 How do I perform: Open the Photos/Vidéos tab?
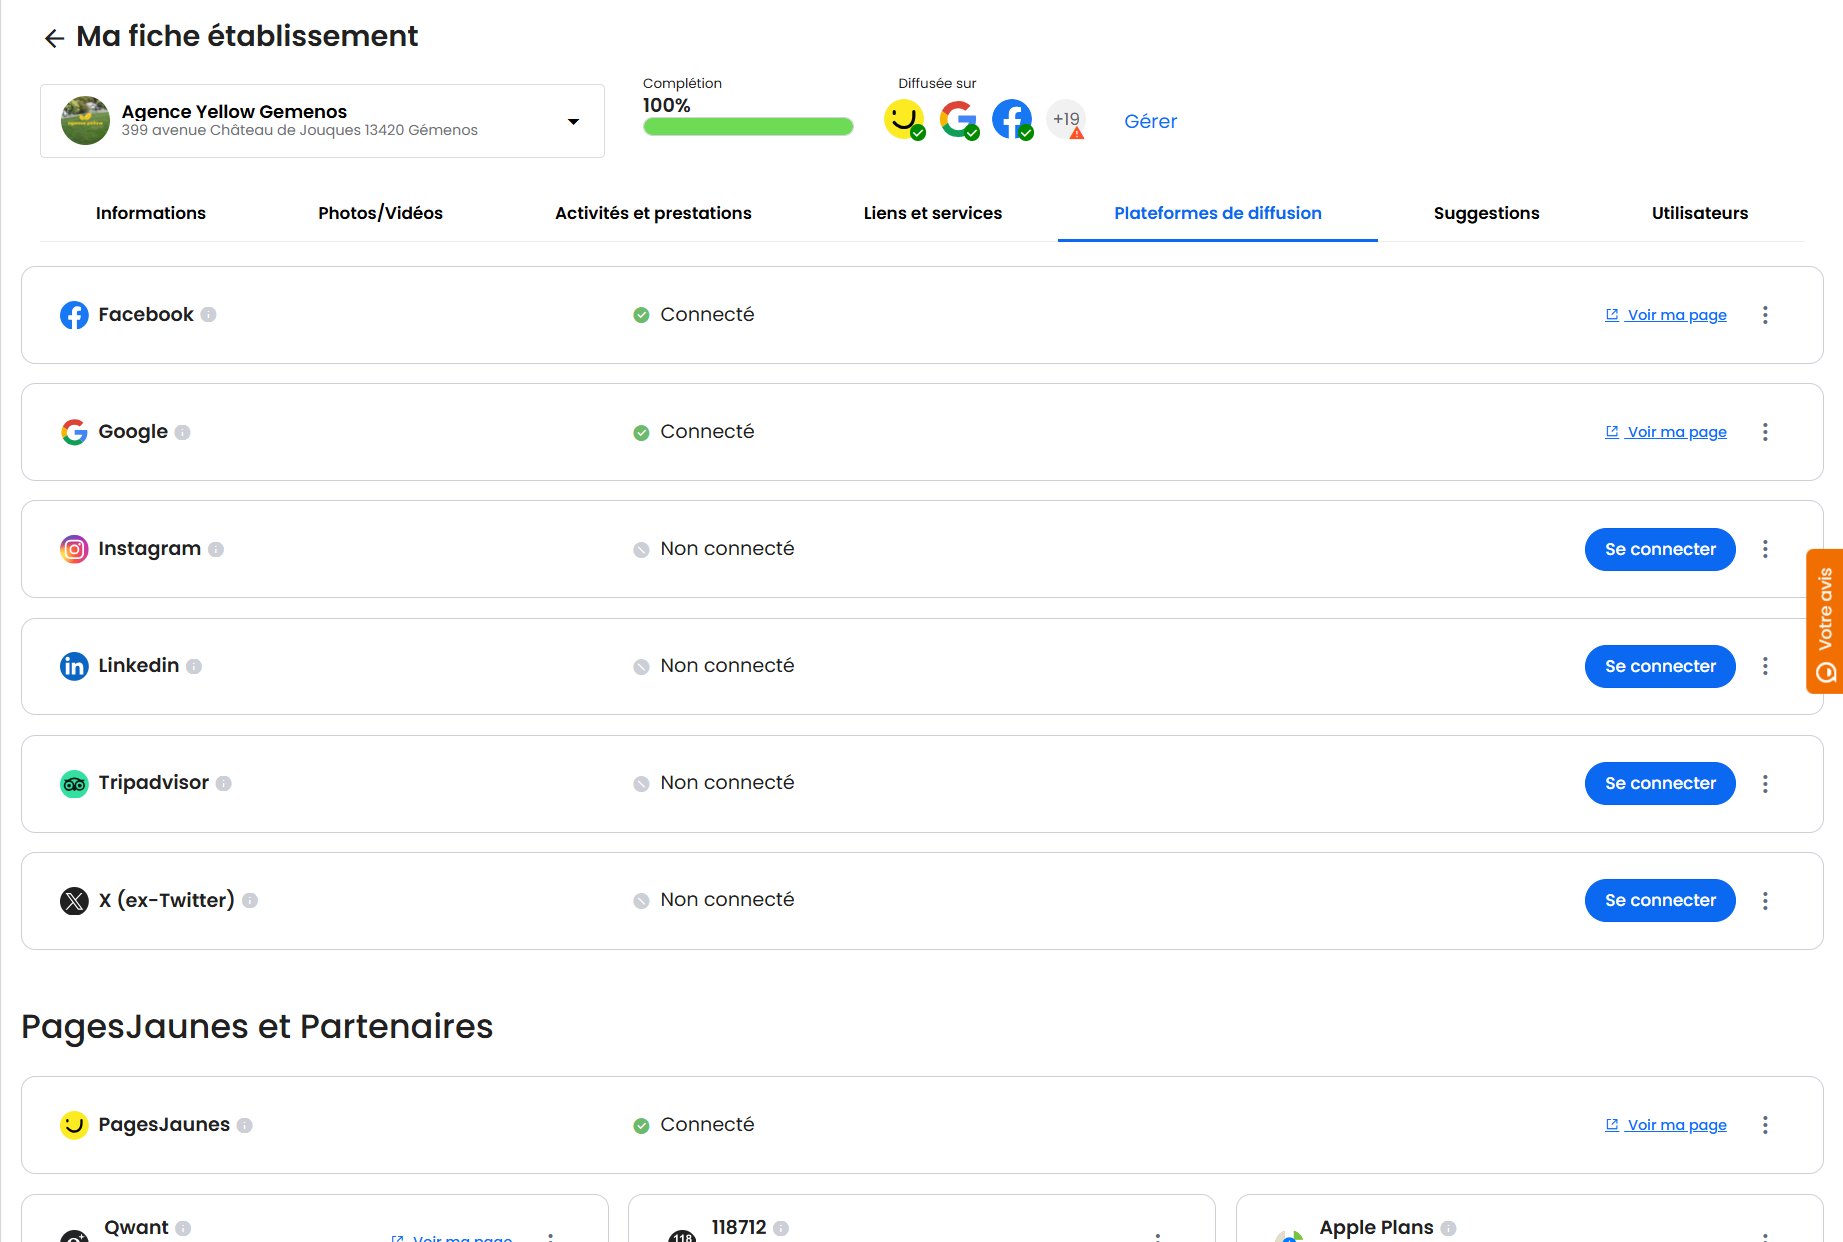click(380, 213)
